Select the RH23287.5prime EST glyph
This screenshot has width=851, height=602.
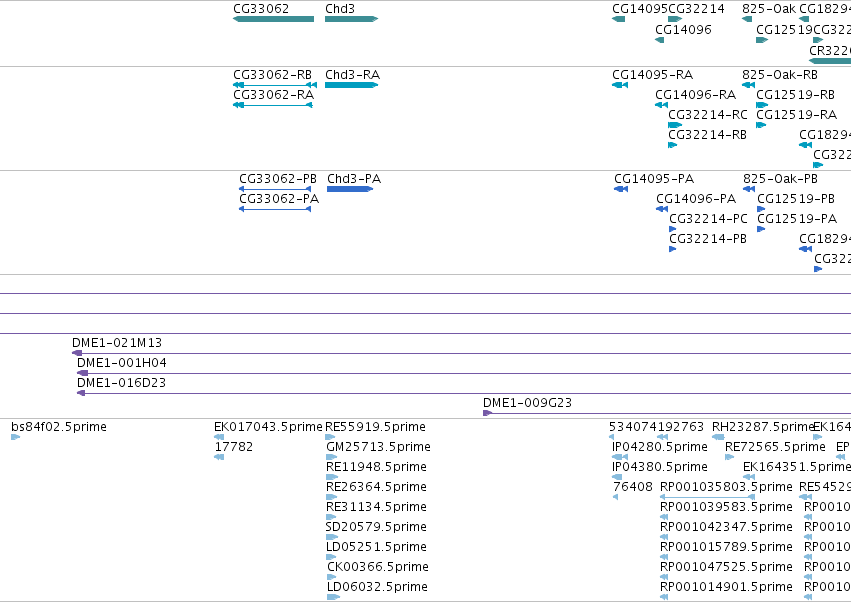coord(718,437)
